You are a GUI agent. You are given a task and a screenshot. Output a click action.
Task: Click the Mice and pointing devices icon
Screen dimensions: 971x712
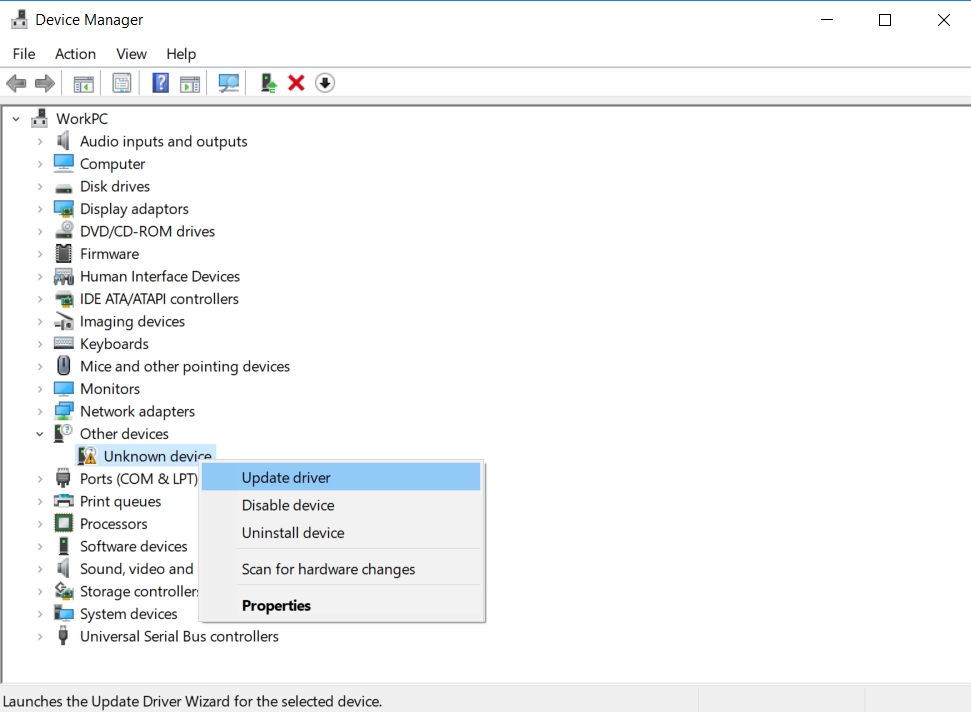tap(63, 365)
